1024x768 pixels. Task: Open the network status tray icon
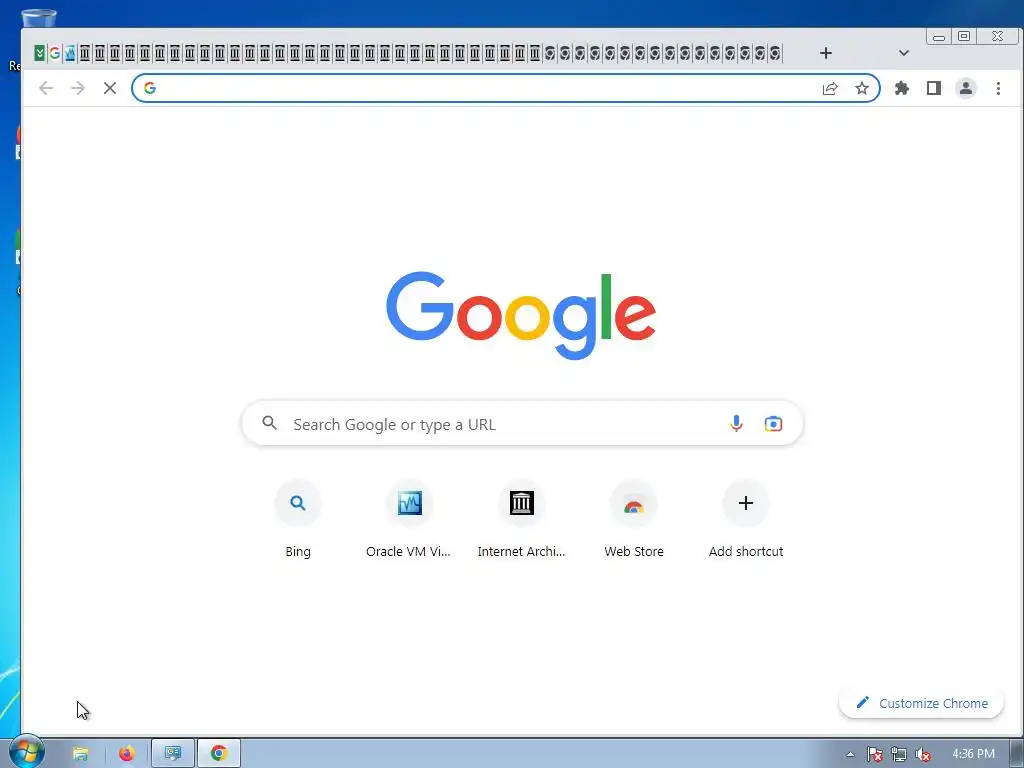899,754
